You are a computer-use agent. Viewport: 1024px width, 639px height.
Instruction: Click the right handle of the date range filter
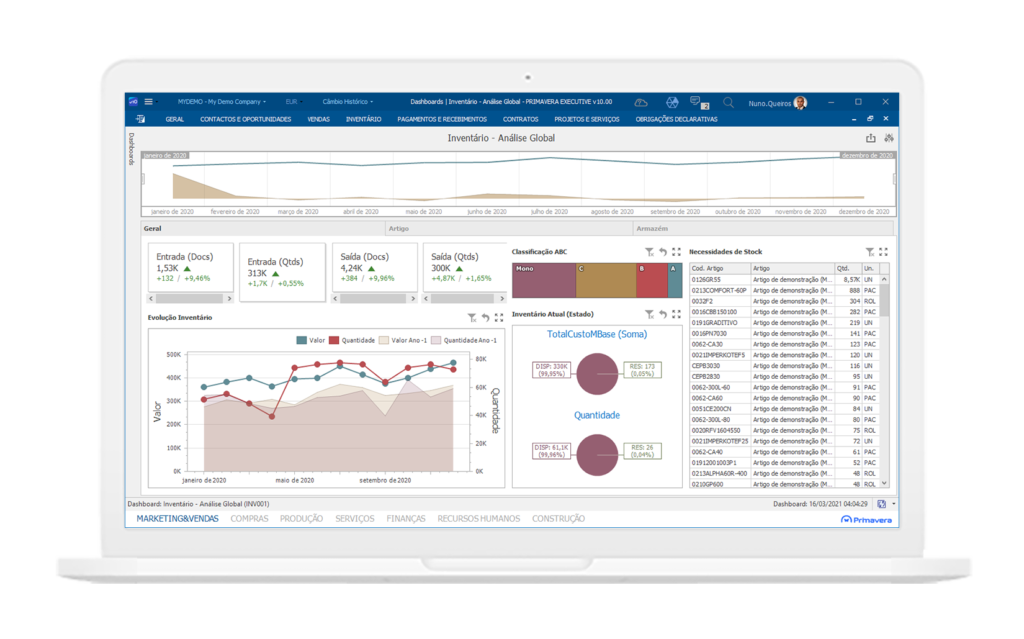coord(893,178)
